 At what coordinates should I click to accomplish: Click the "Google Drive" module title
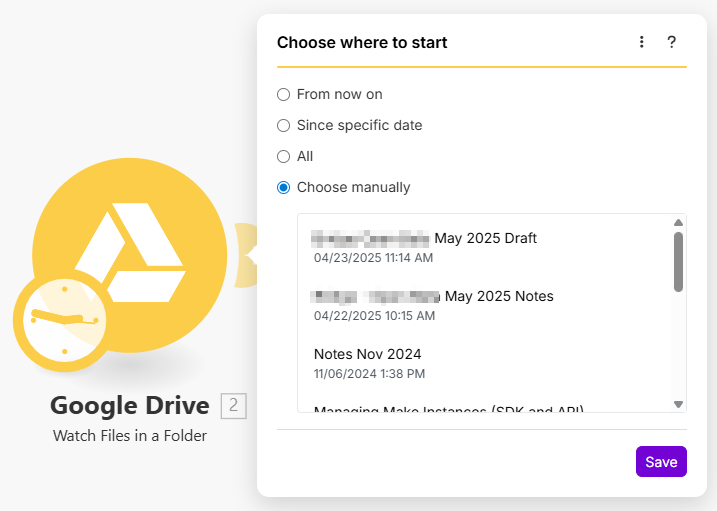click(130, 405)
